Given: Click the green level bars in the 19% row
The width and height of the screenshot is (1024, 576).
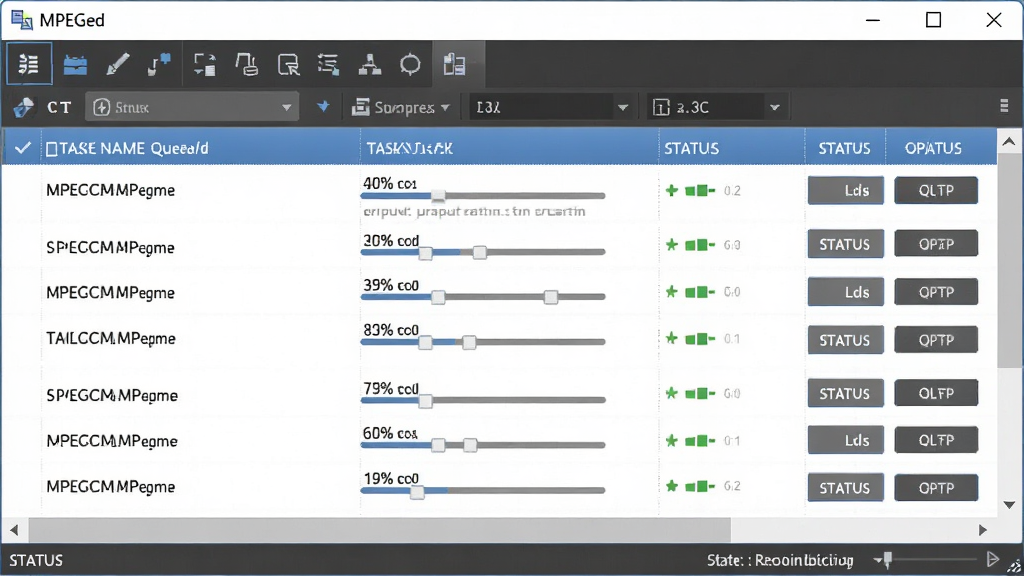Looking at the screenshot, I should tap(700, 486).
